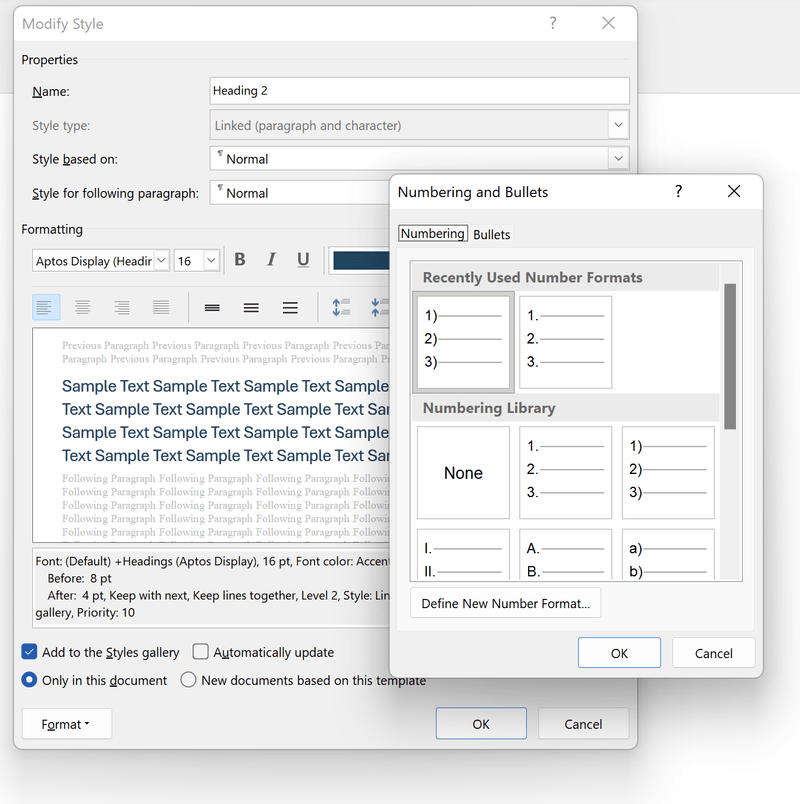This screenshot has width=800, height=804.
Task: Select 1) 2) 3) format in Numbering Library
Action: click(668, 472)
